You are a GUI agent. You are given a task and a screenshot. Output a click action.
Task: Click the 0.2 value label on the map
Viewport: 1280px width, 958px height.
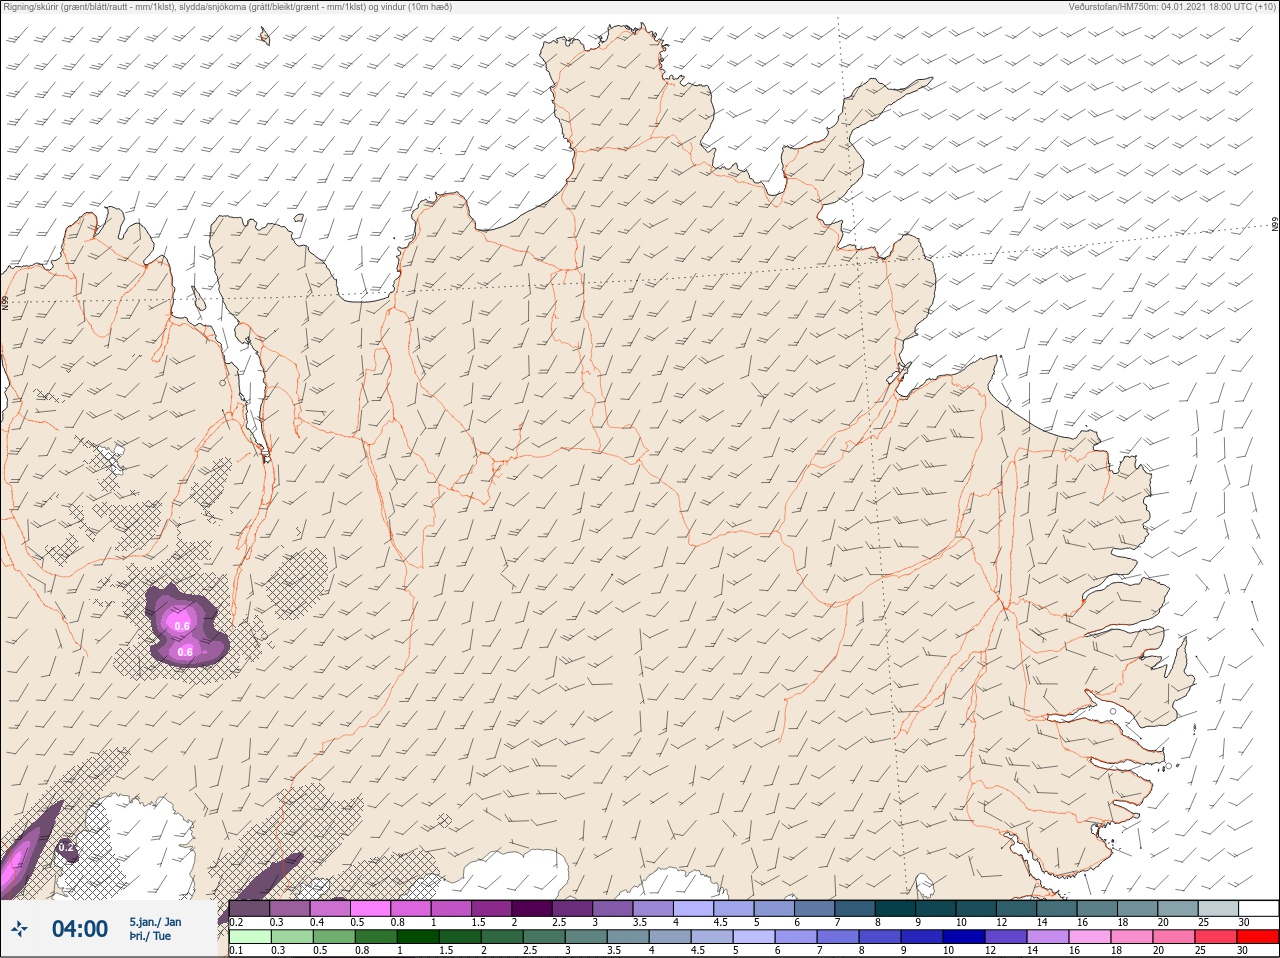[67, 847]
